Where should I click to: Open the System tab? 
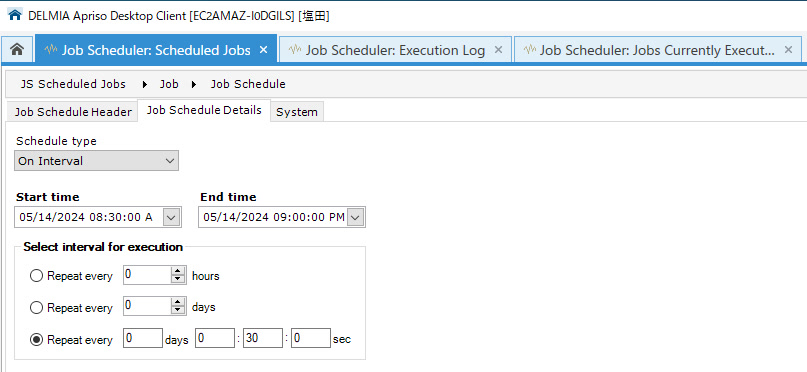coord(297,112)
